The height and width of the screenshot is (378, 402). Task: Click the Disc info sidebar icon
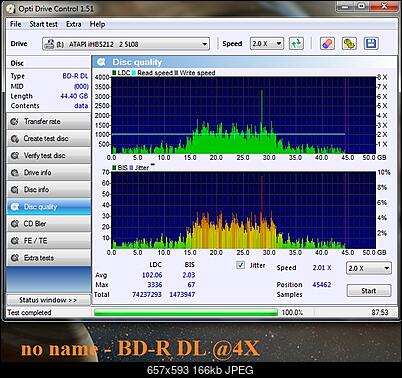coord(14,190)
